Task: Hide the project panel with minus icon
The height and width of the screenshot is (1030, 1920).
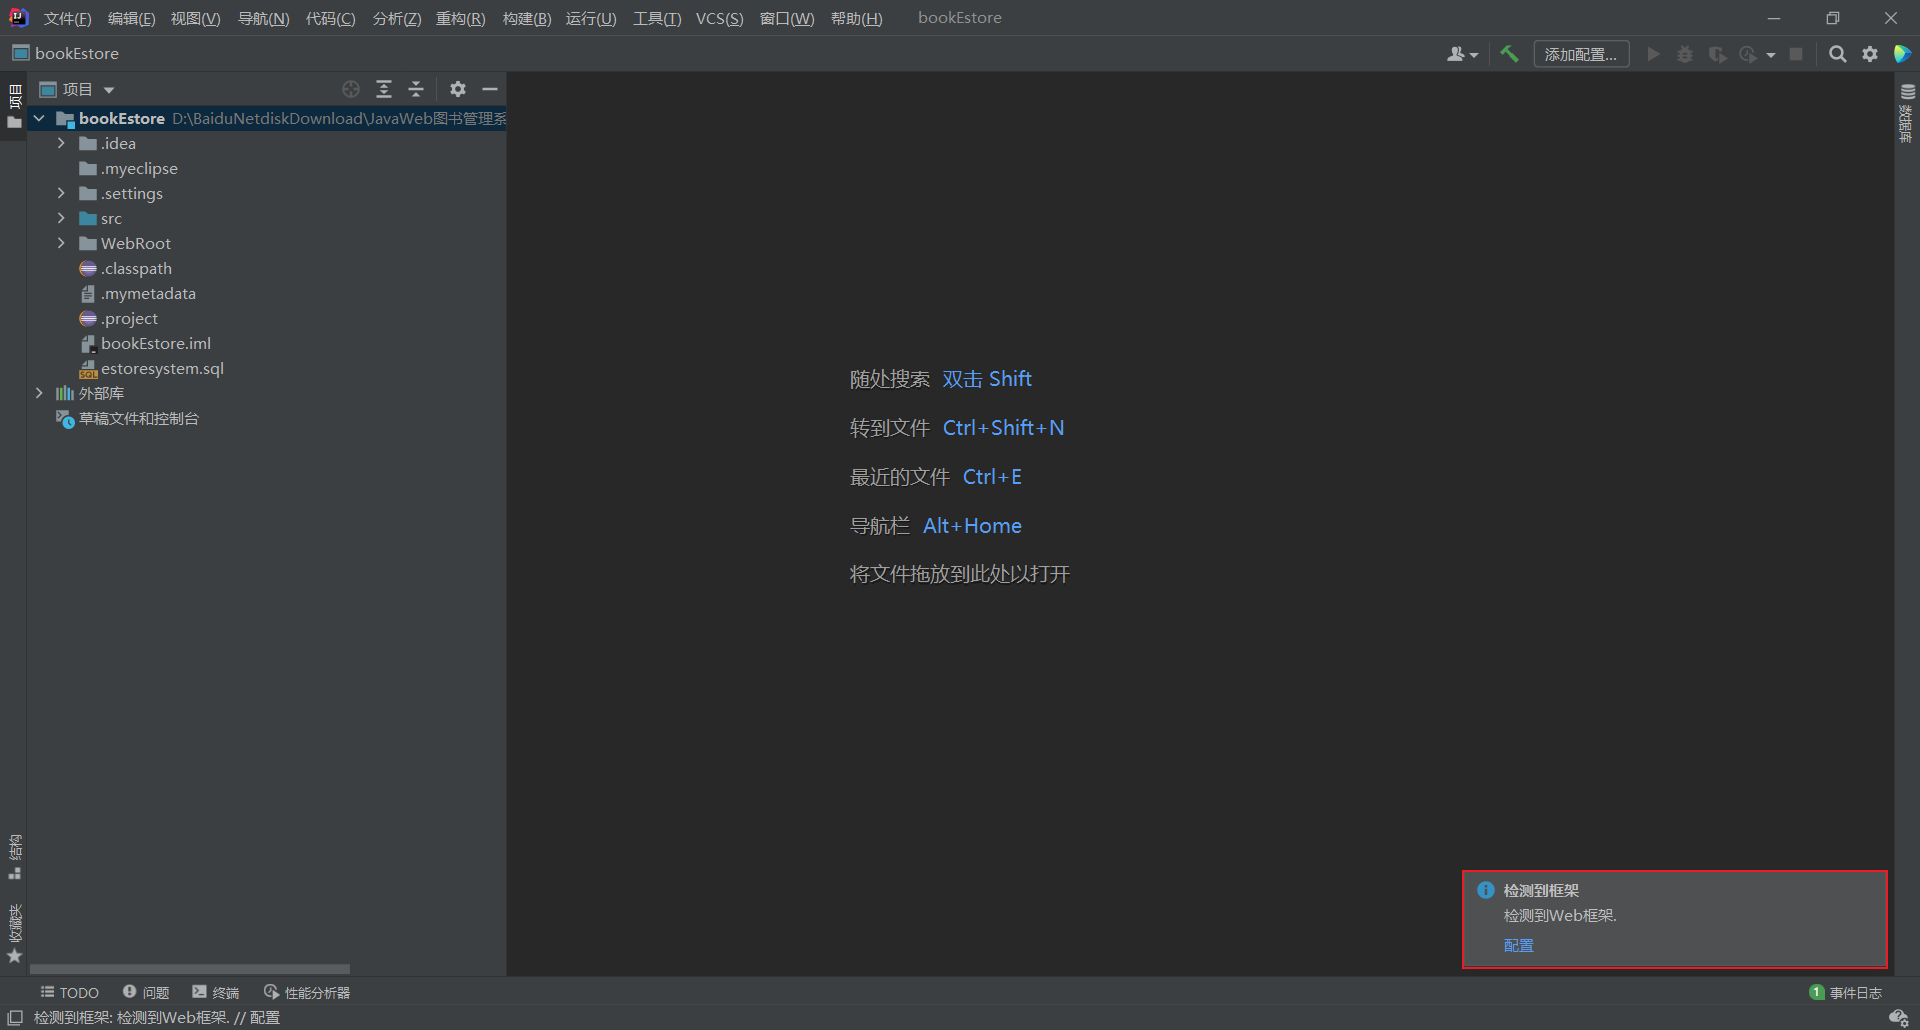Action: click(x=490, y=89)
